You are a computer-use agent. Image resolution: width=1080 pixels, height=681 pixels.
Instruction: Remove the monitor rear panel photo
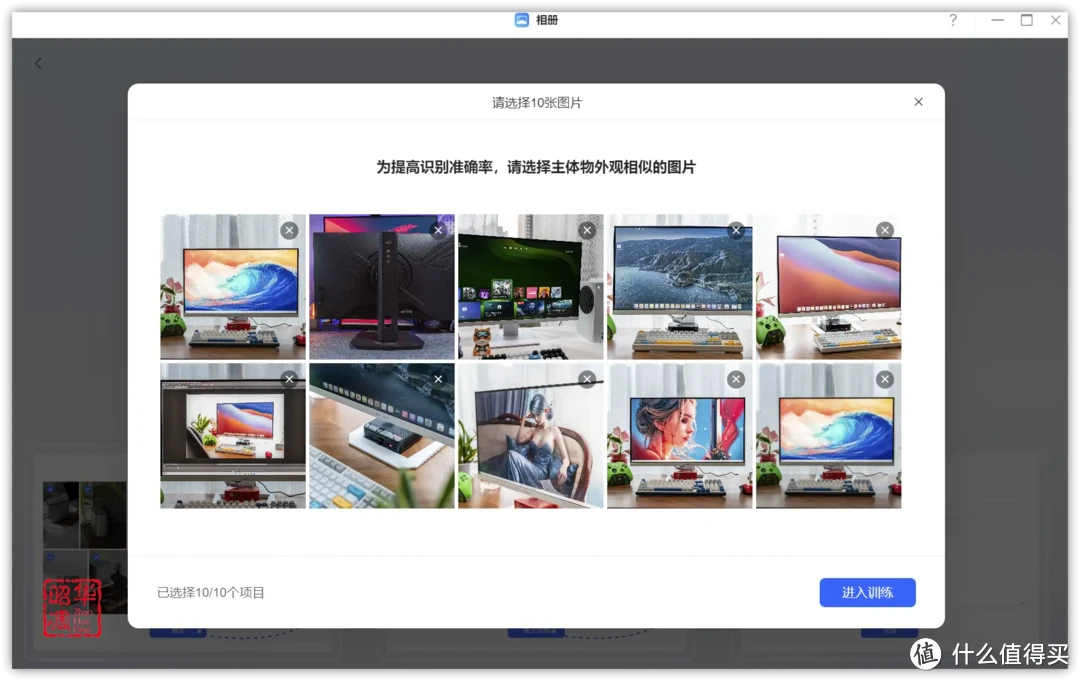coord(438,230)
